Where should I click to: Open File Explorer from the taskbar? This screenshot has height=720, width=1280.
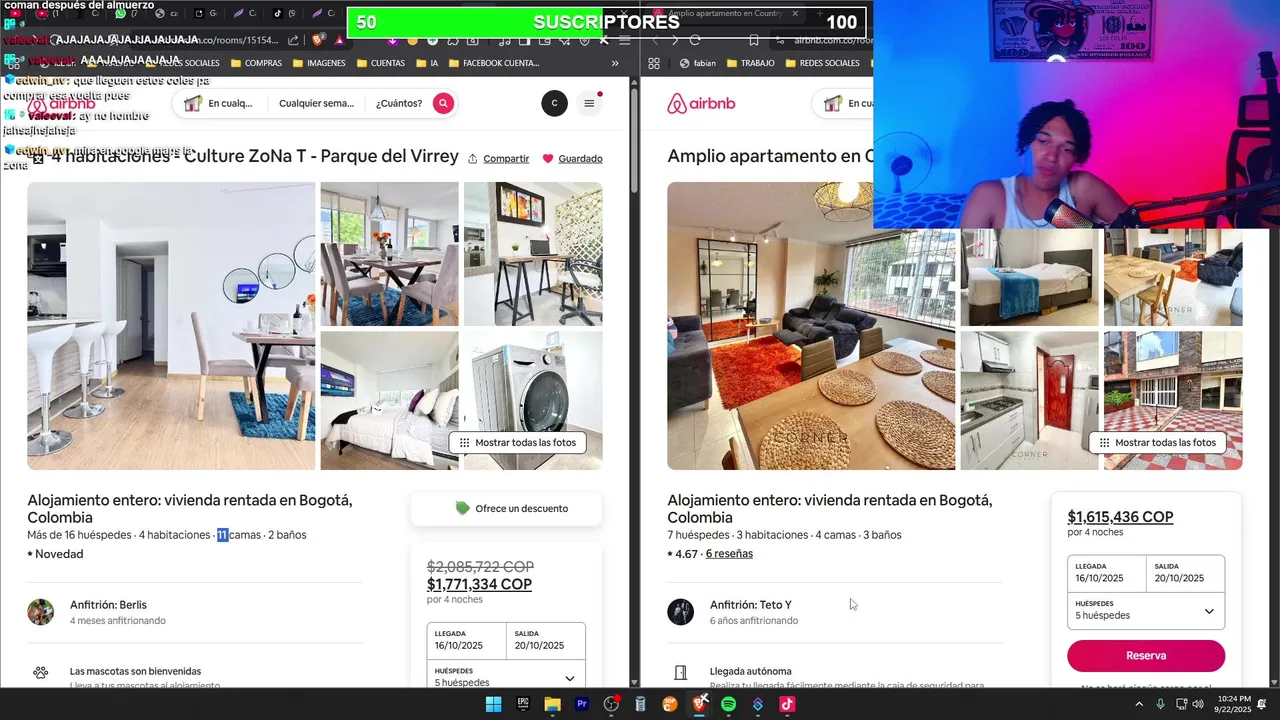pyautogui.click(x=552, y=704)
